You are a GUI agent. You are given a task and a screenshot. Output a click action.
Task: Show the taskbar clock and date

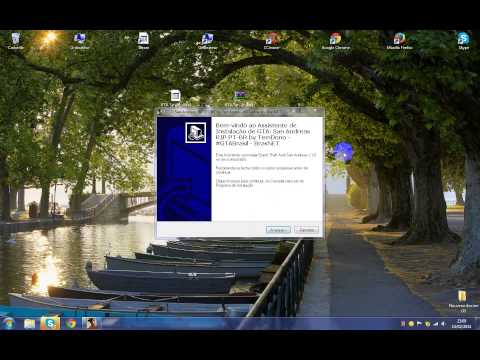(x=462, y=324)
